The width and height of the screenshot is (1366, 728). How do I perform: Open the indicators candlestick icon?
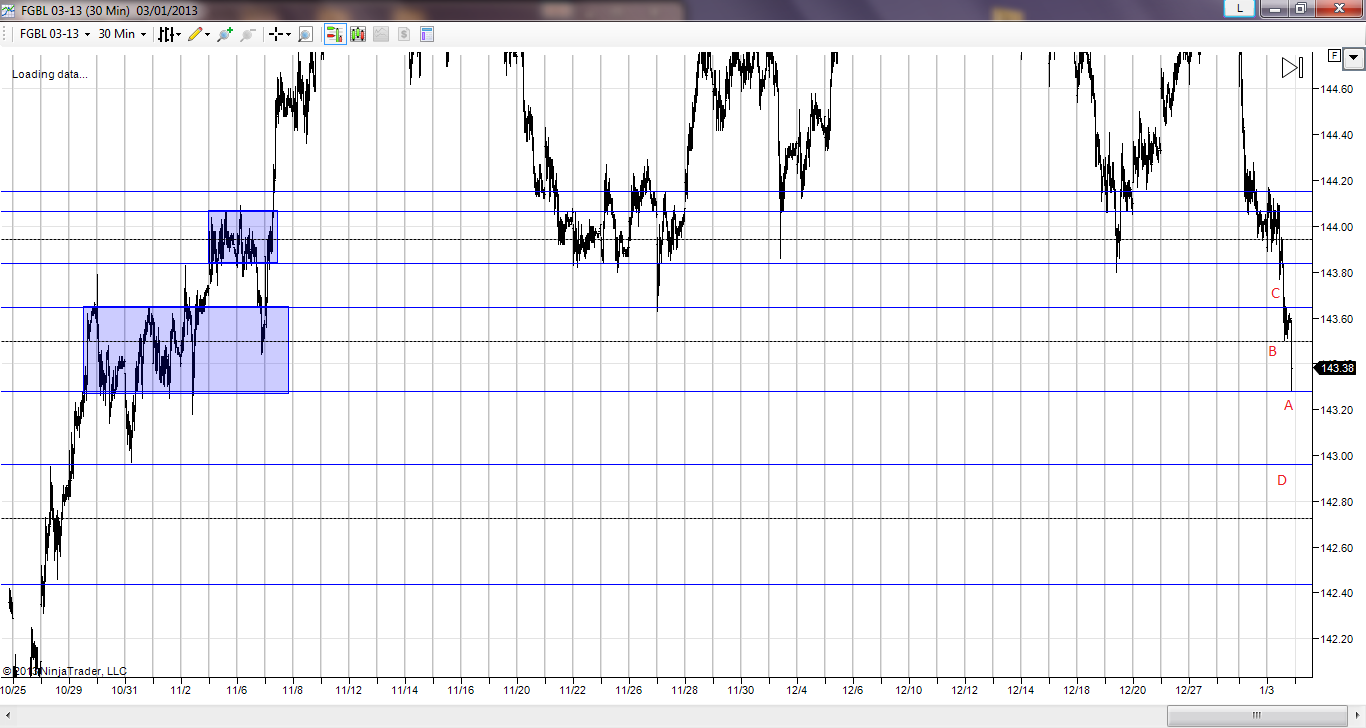[x=358, y=34]
